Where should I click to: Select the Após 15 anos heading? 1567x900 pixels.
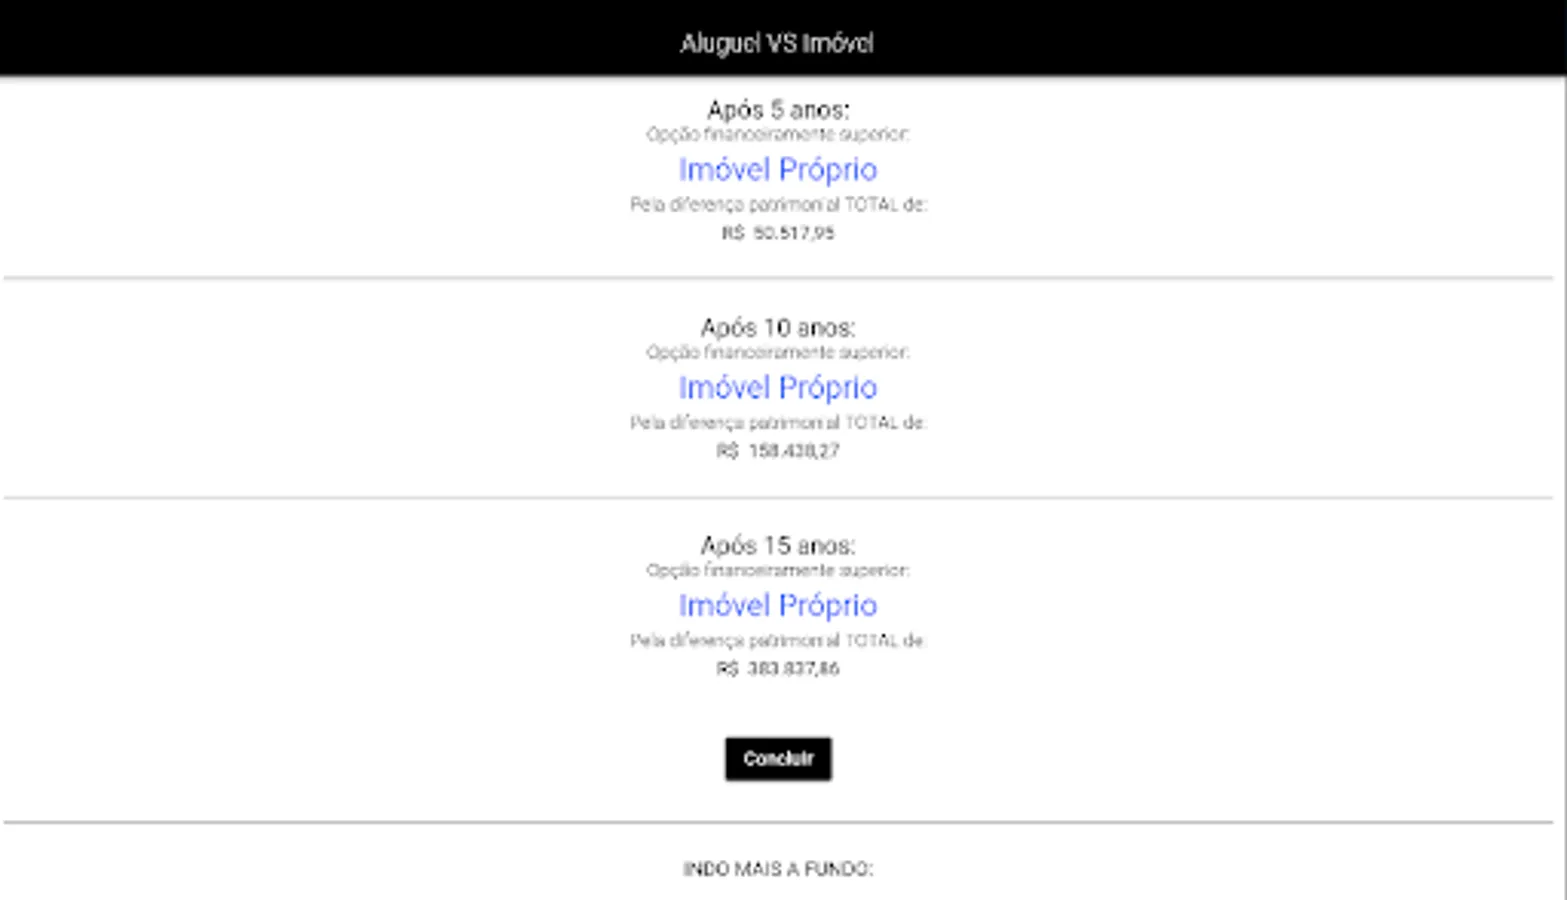[778, 546]
